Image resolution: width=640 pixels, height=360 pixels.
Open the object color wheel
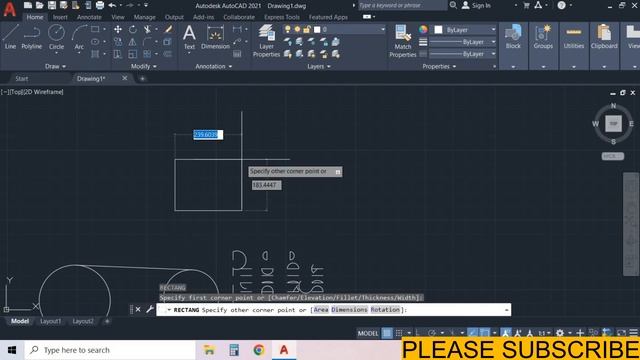[423, 29]
